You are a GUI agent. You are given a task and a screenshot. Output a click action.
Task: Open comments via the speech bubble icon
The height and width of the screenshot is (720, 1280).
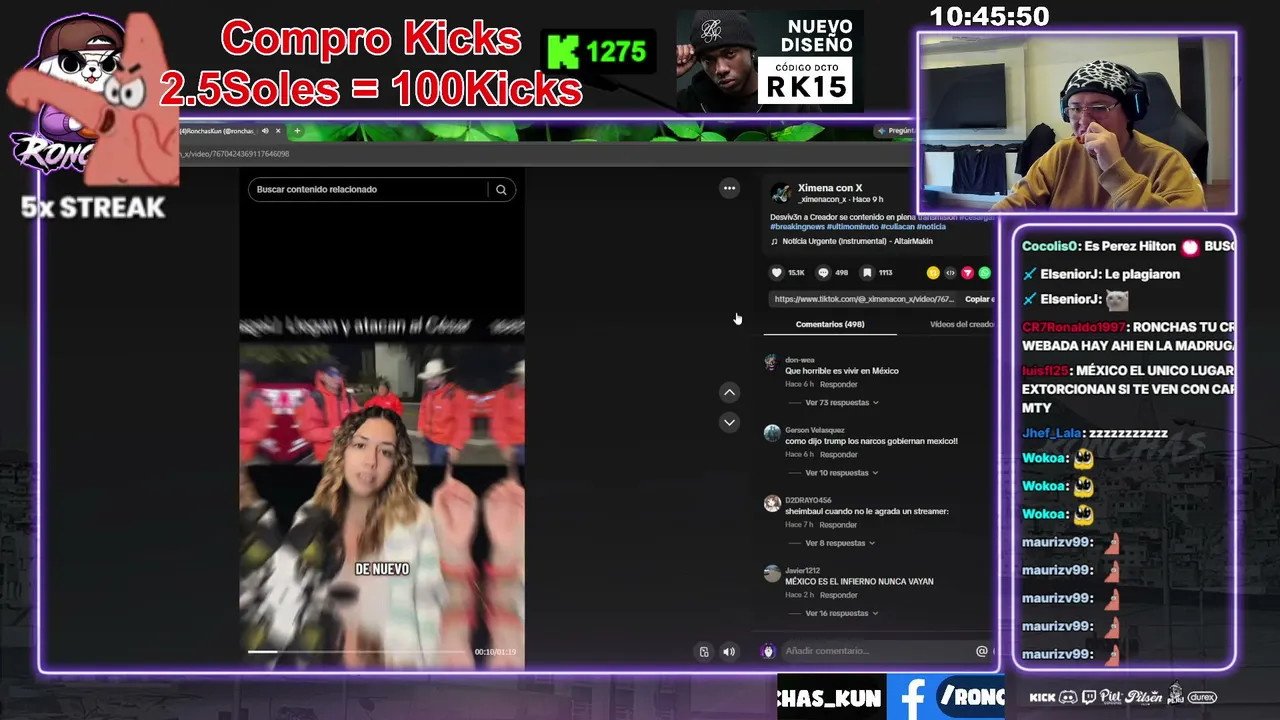click(x=823, y=272)
